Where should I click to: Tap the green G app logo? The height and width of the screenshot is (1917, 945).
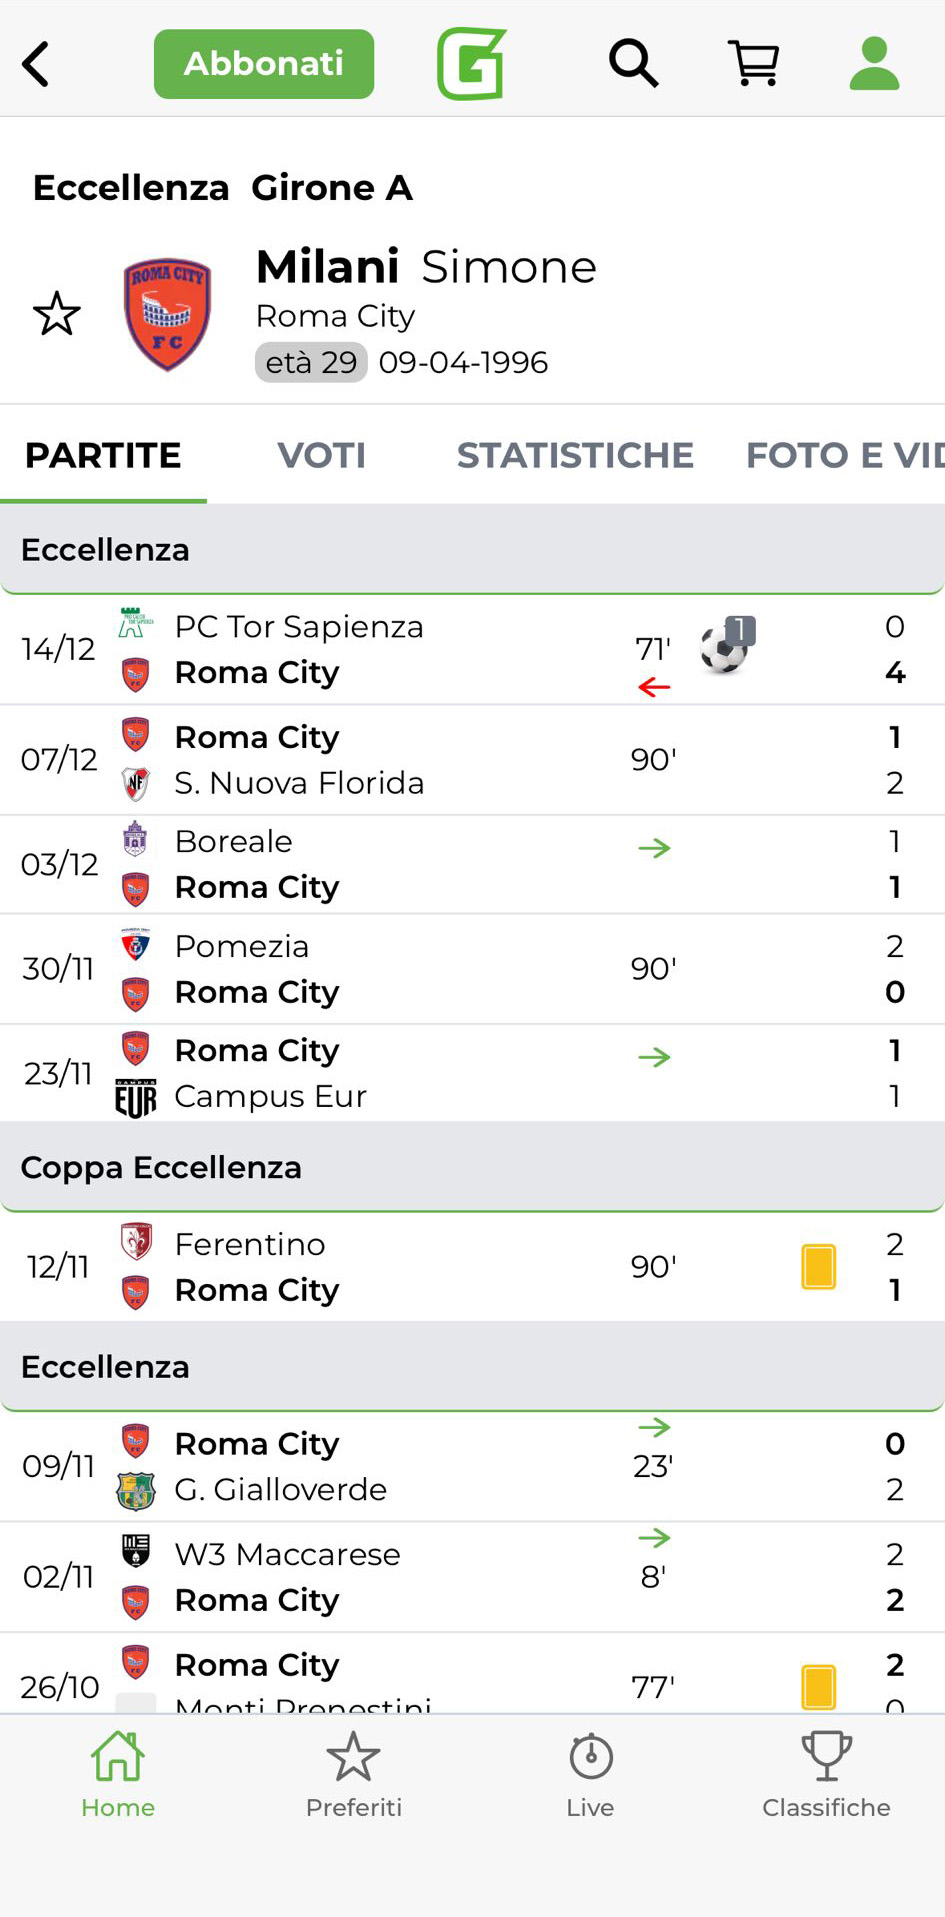(x=471, y=65)
